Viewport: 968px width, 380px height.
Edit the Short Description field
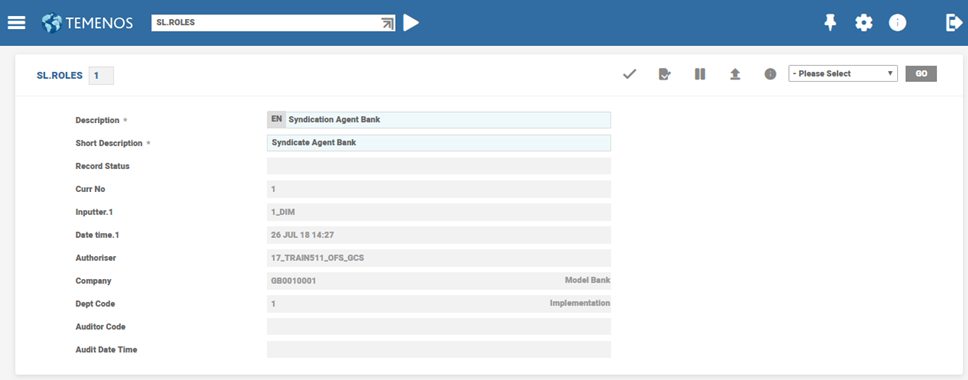(439, 142)
